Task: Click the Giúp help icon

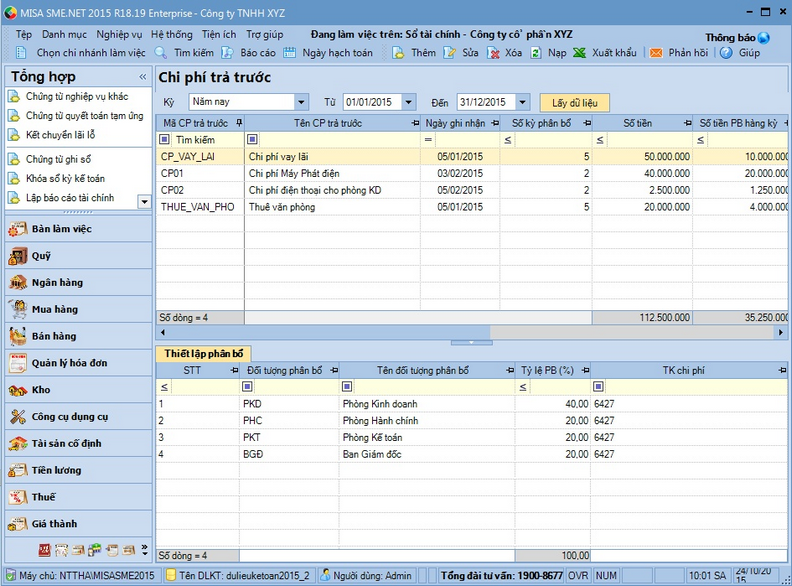Action: pyautogui.click(x=726, y=53)
